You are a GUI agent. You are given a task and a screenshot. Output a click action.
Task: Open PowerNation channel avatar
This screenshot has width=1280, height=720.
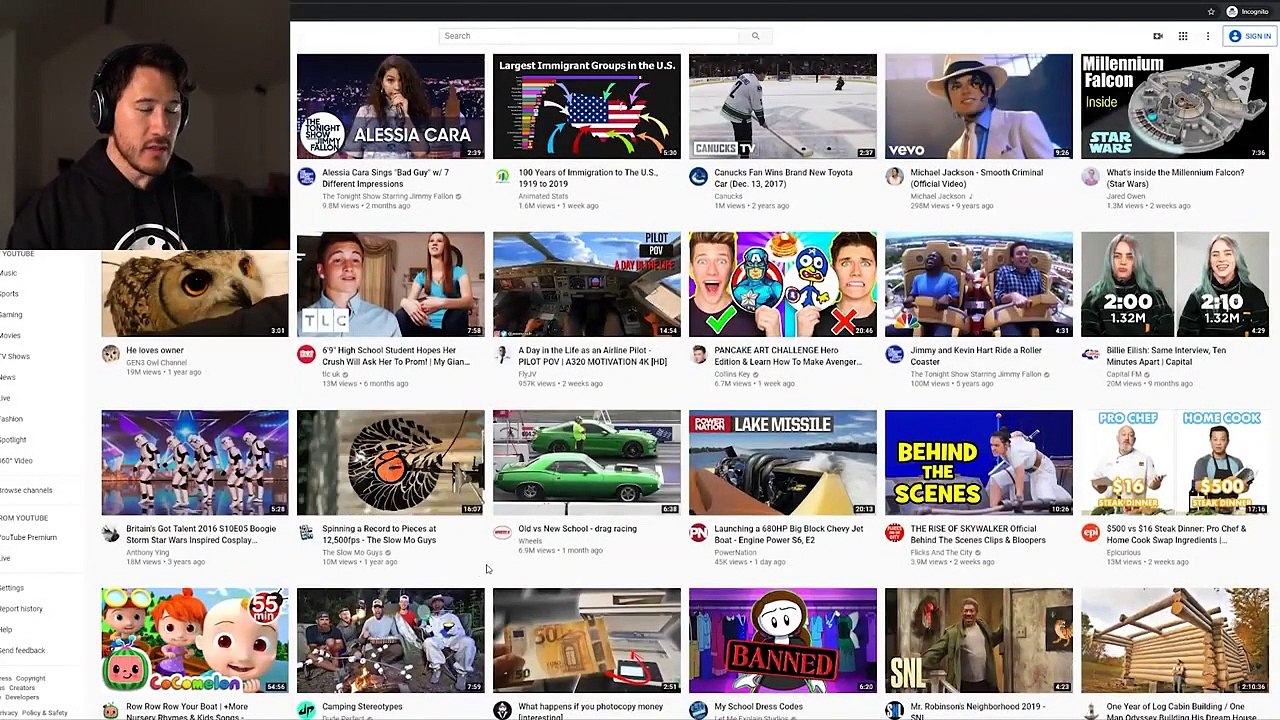point(698,533)
